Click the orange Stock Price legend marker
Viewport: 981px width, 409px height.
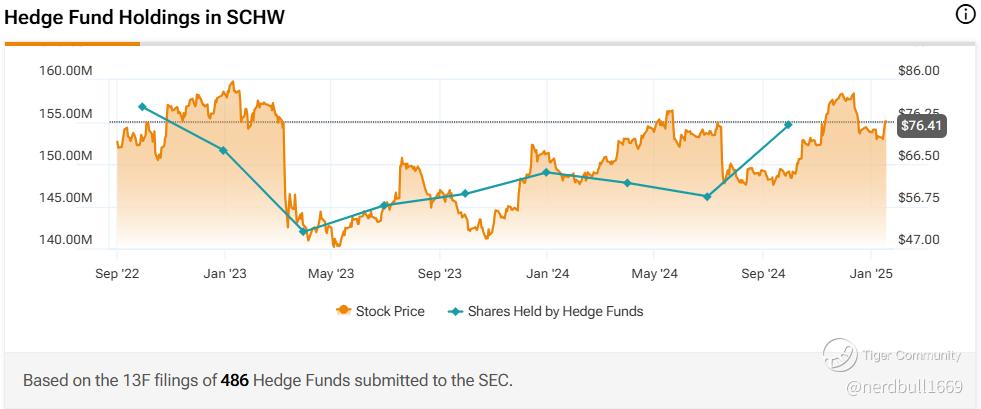pos(344,311)
